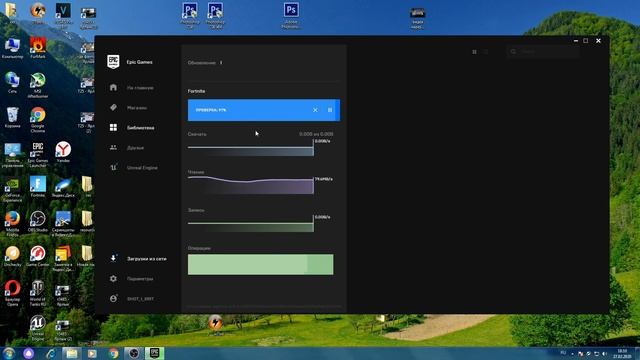Screen dimensions: 640x360
Task: Open File Explorer from the taskbar
Action: (71, 353)
